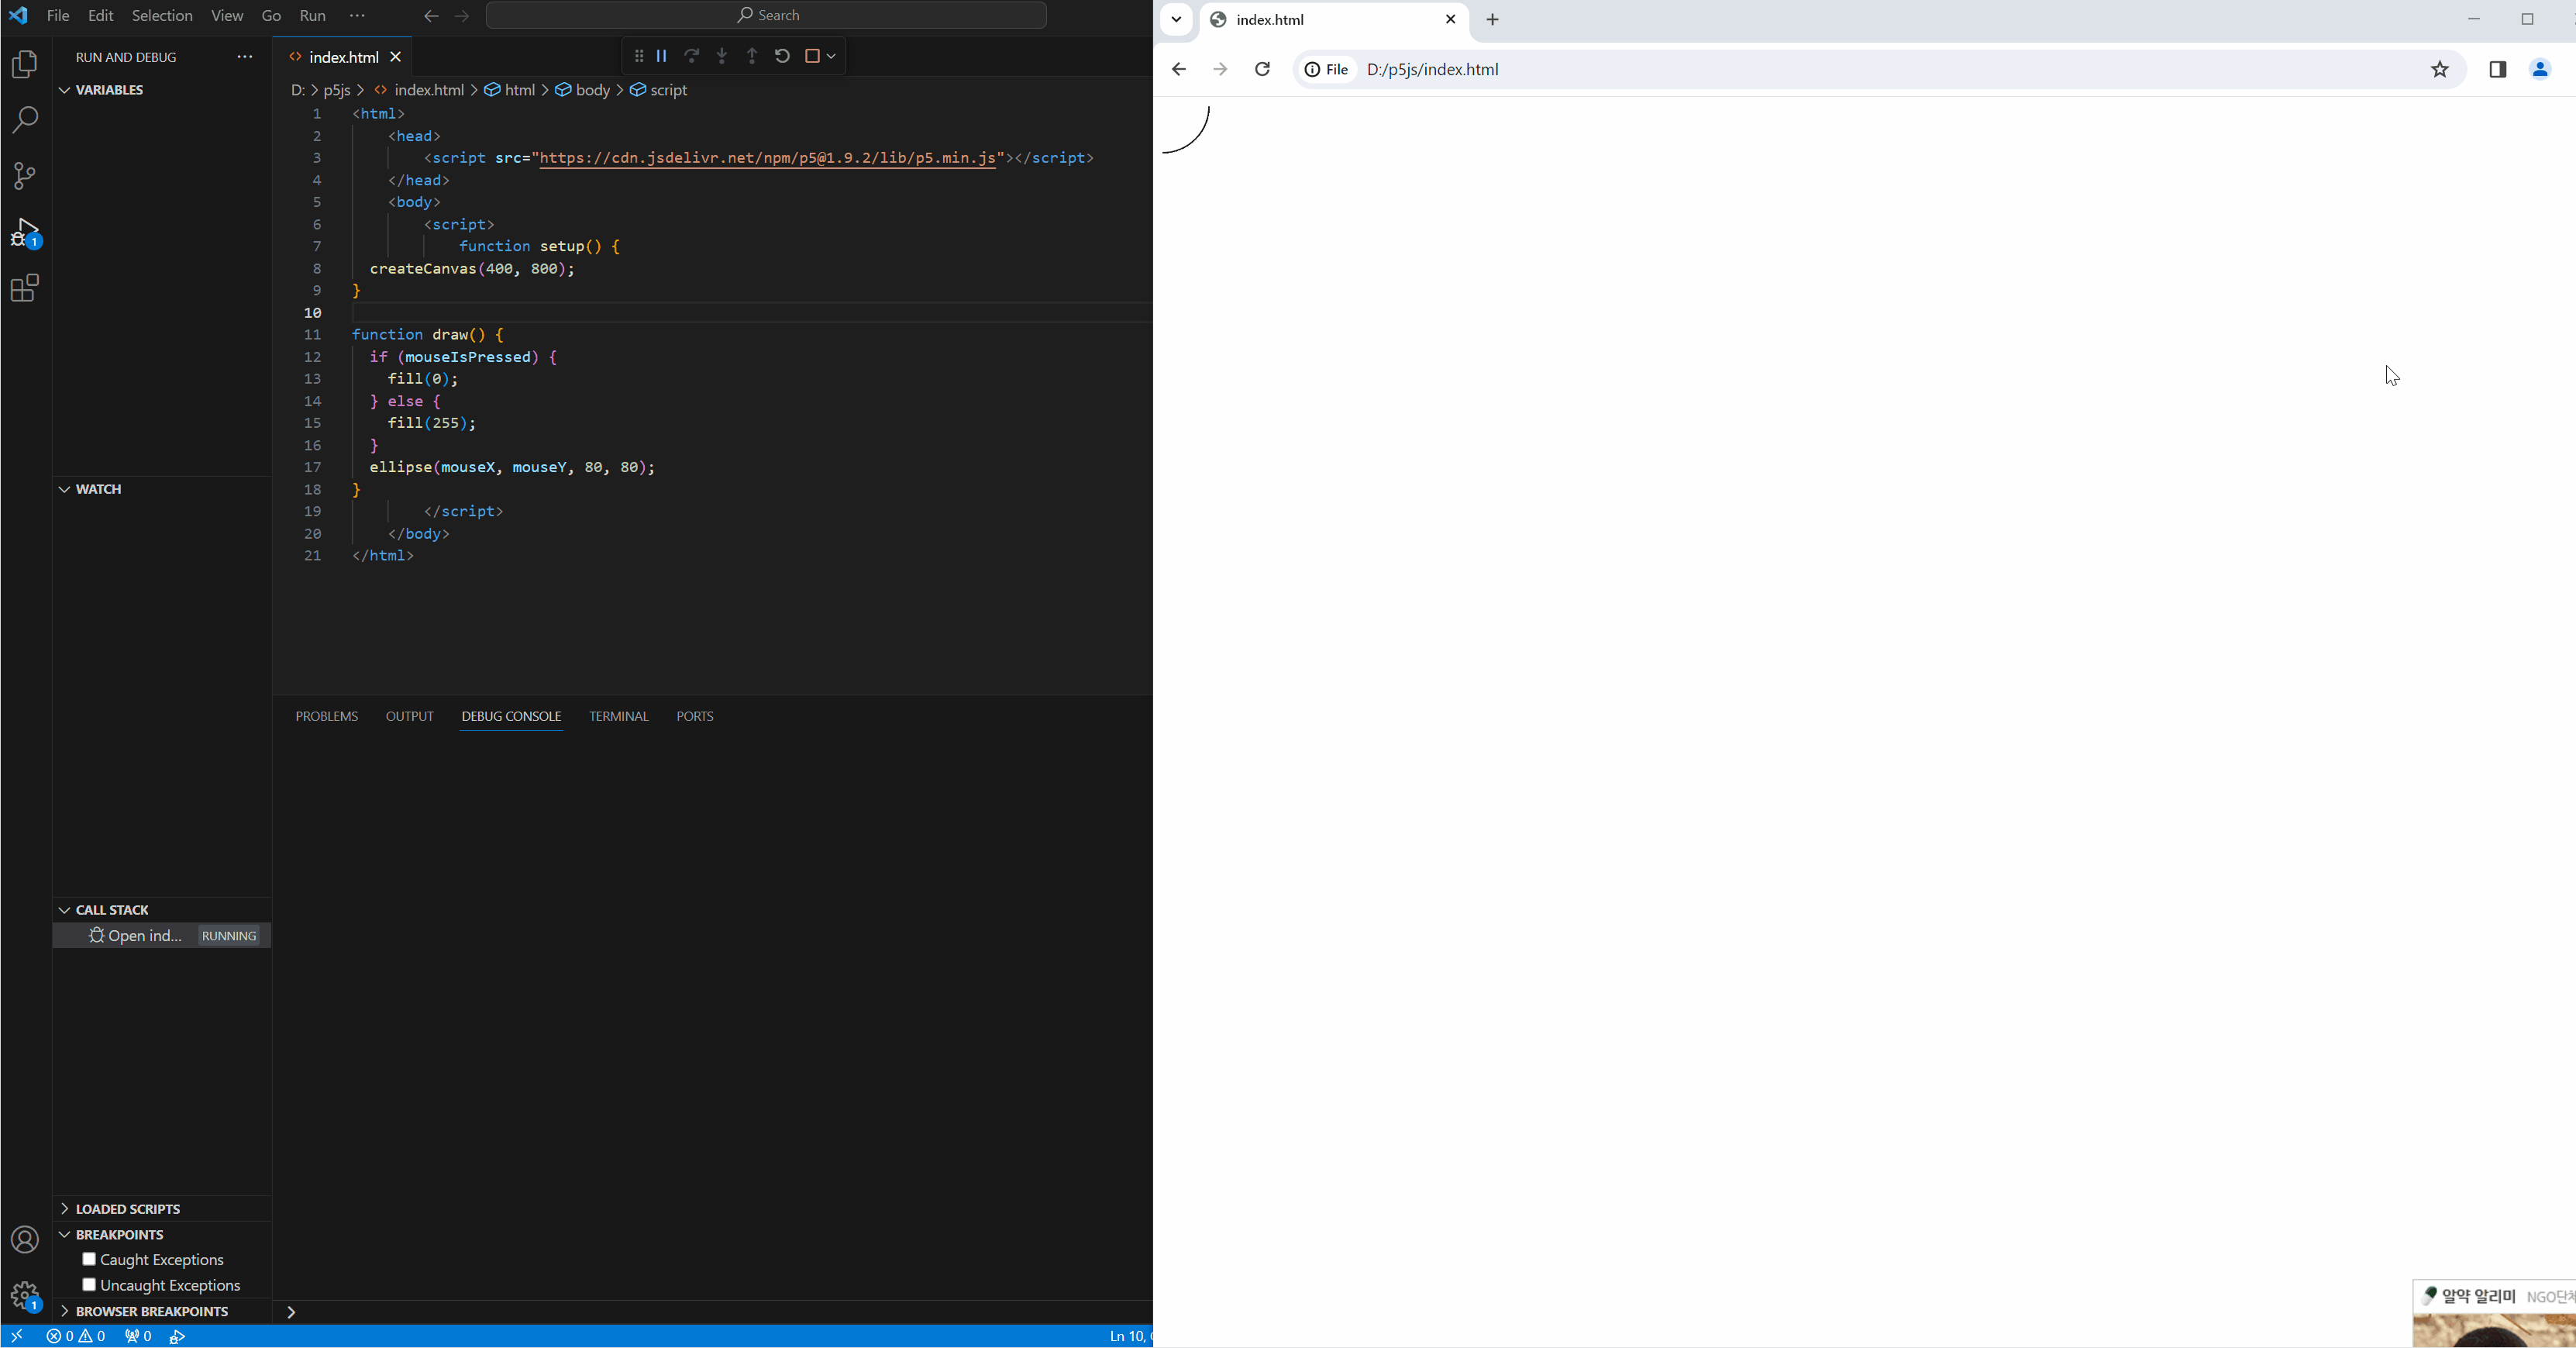Expand the Loaded Scripts section

(x=127, y=1208)
